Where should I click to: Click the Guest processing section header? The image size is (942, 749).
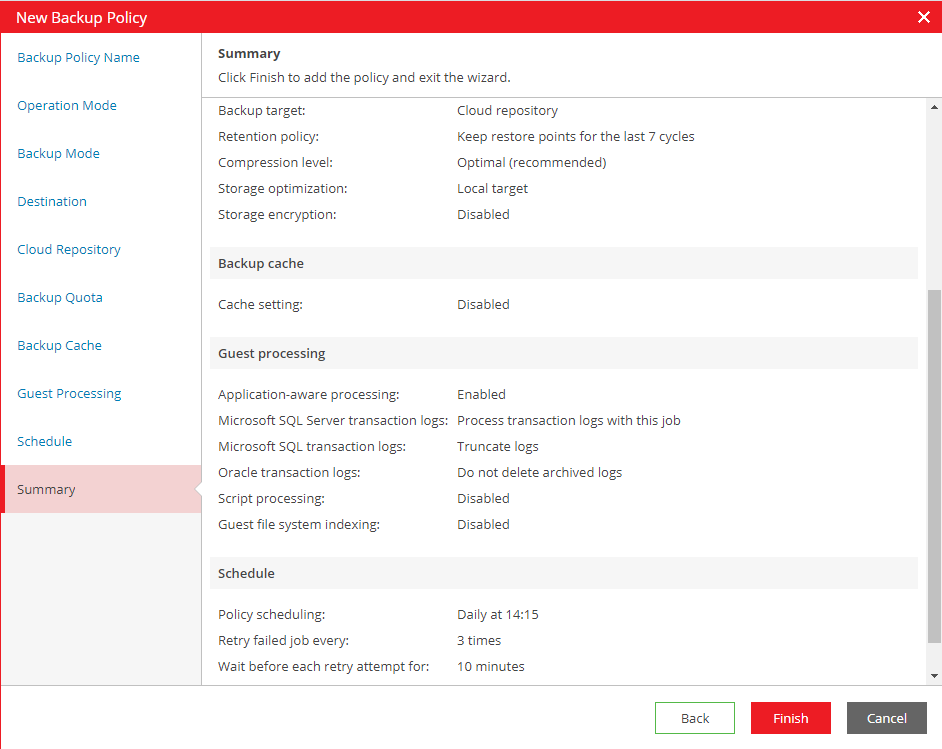pos(272,354)
